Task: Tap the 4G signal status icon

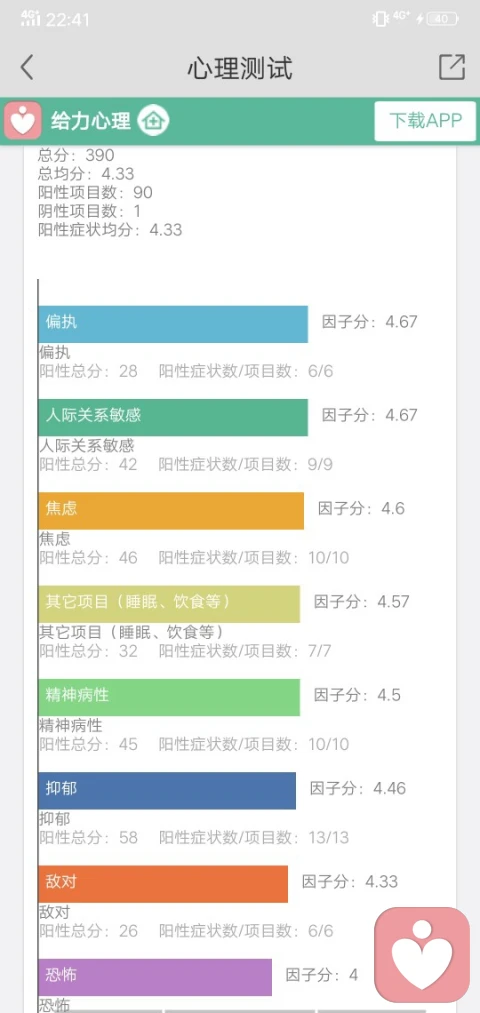Action: 30,18
